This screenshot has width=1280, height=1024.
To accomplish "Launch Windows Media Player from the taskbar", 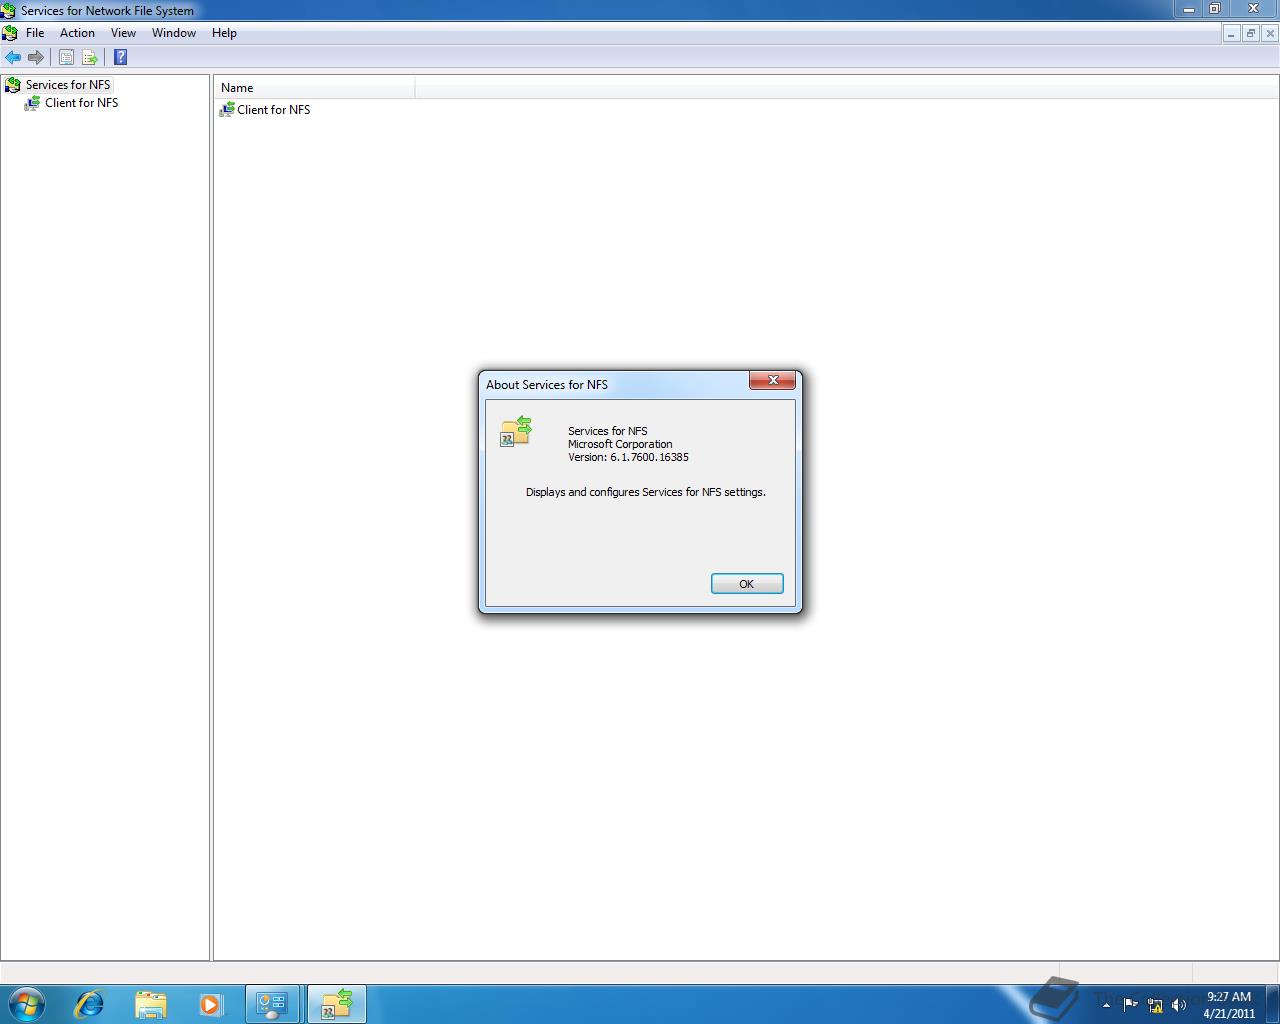I will coord(211,1004).
